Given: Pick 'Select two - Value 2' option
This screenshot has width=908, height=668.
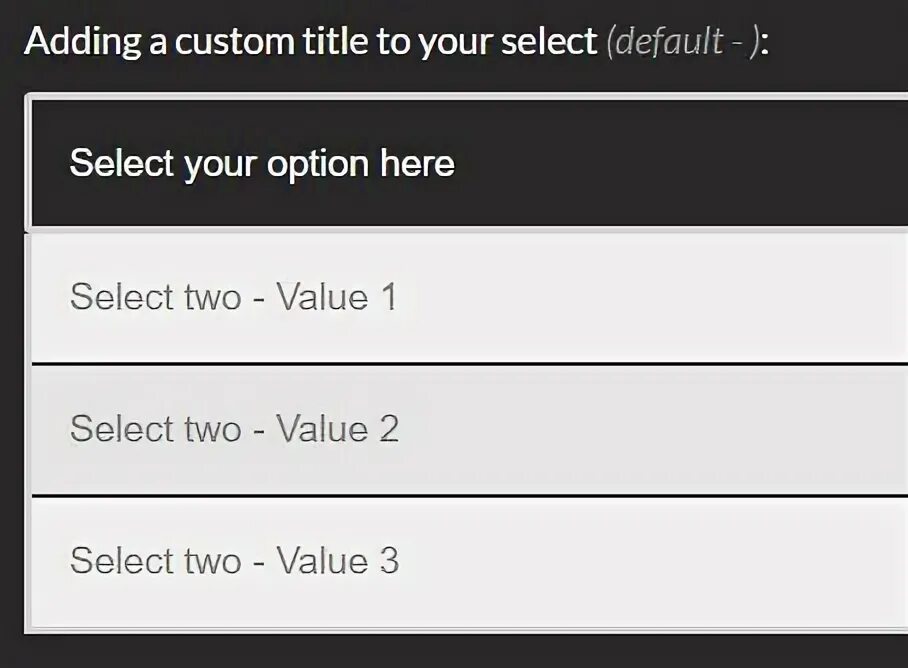Looking at the screenshot, I should coord(470,430).
